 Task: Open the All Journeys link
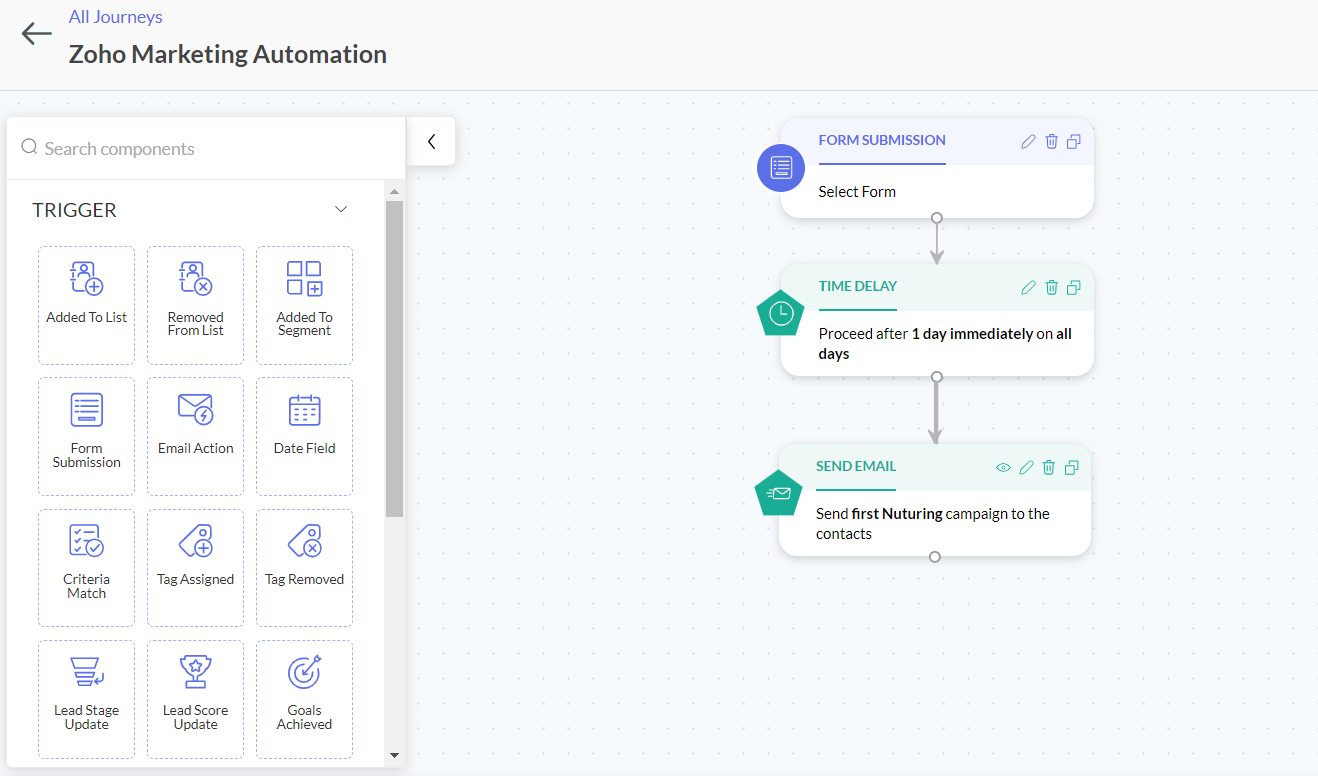tap(115, 17)
